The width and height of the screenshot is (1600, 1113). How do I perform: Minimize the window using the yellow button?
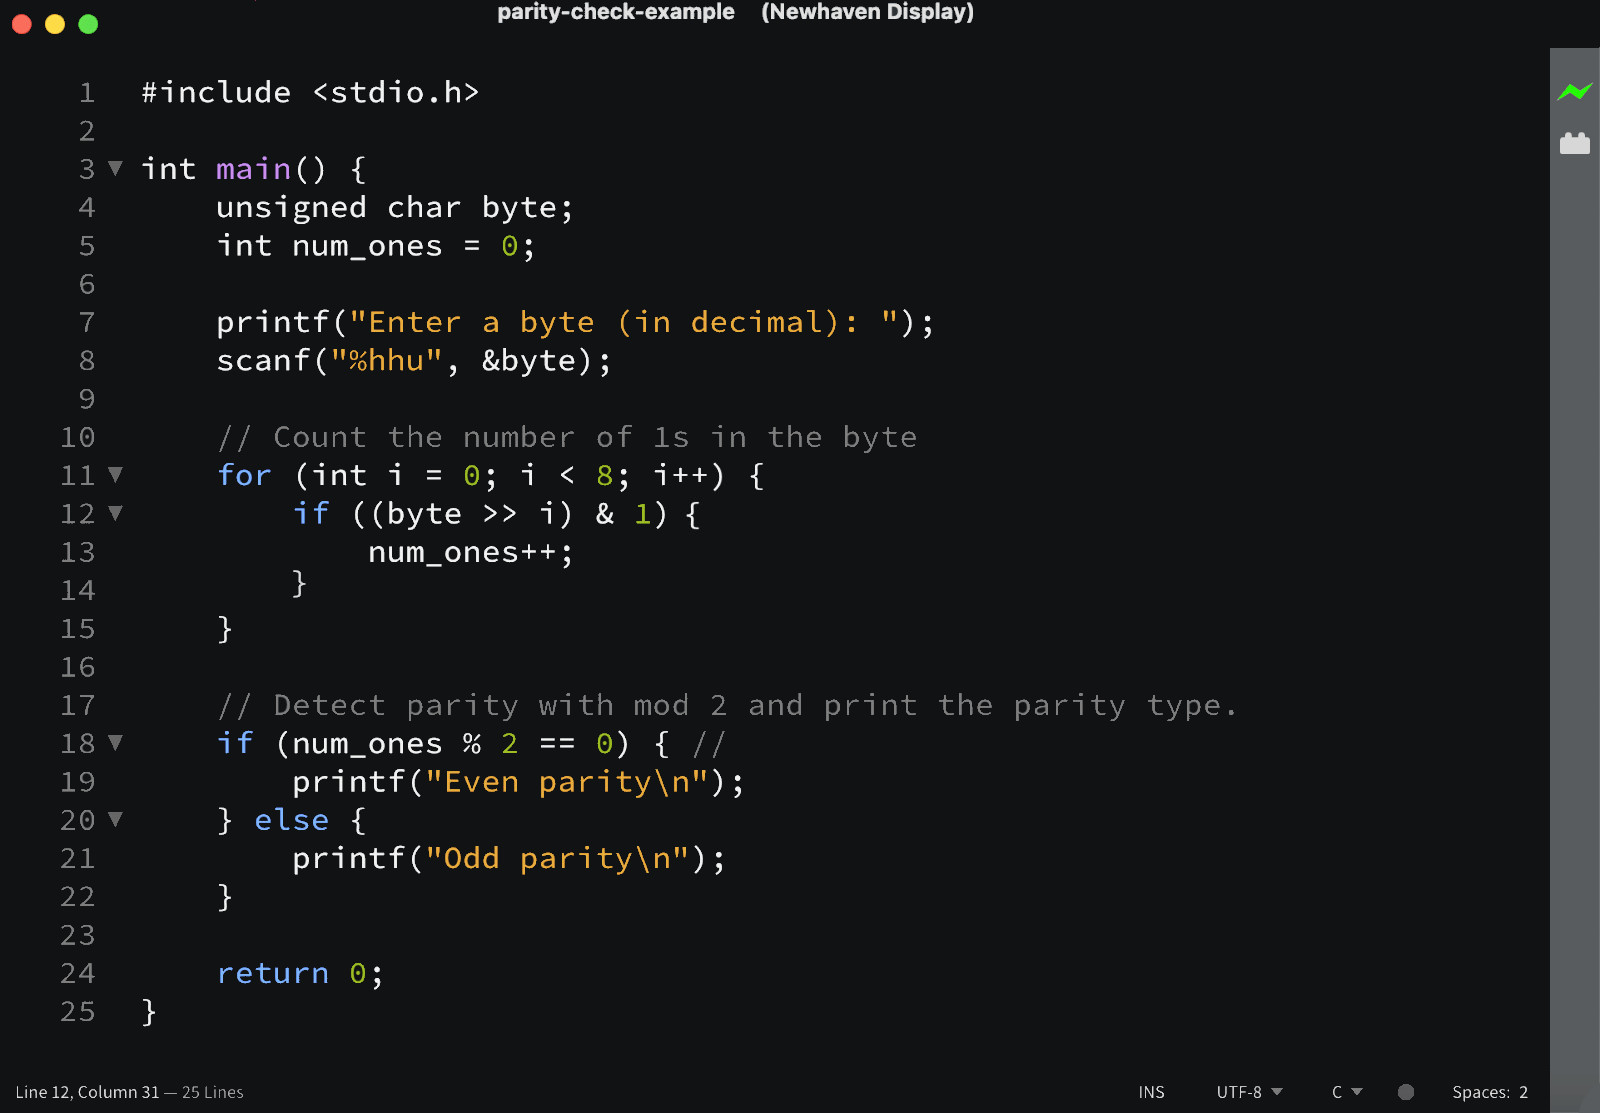coord(55,24)
